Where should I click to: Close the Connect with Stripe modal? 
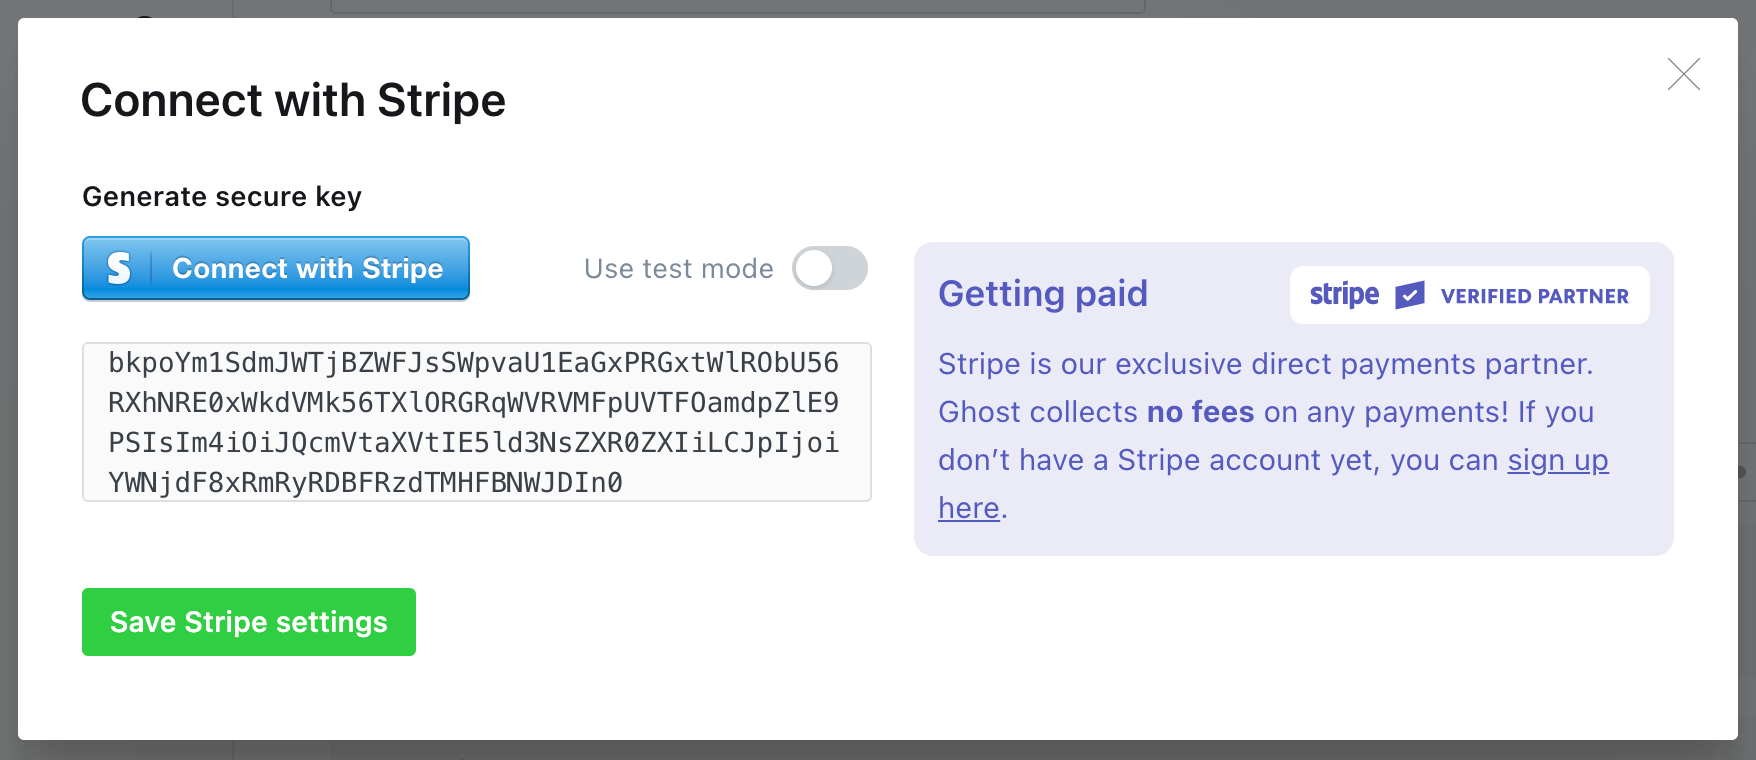[1684, 74]
